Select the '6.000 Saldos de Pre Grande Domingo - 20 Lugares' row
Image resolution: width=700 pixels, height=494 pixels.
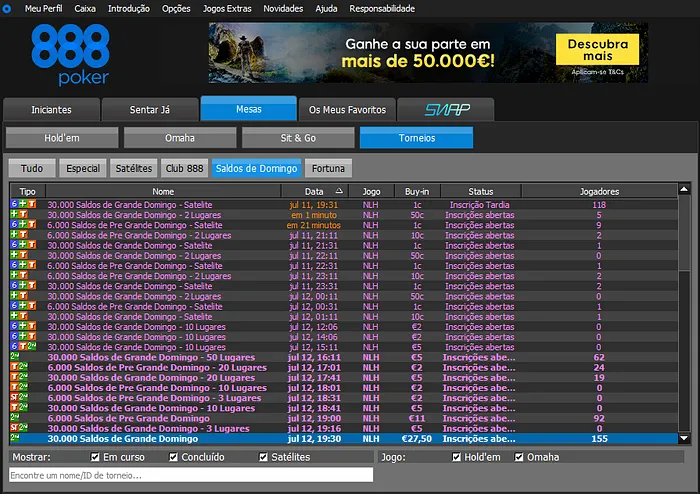tap(344, 367)
